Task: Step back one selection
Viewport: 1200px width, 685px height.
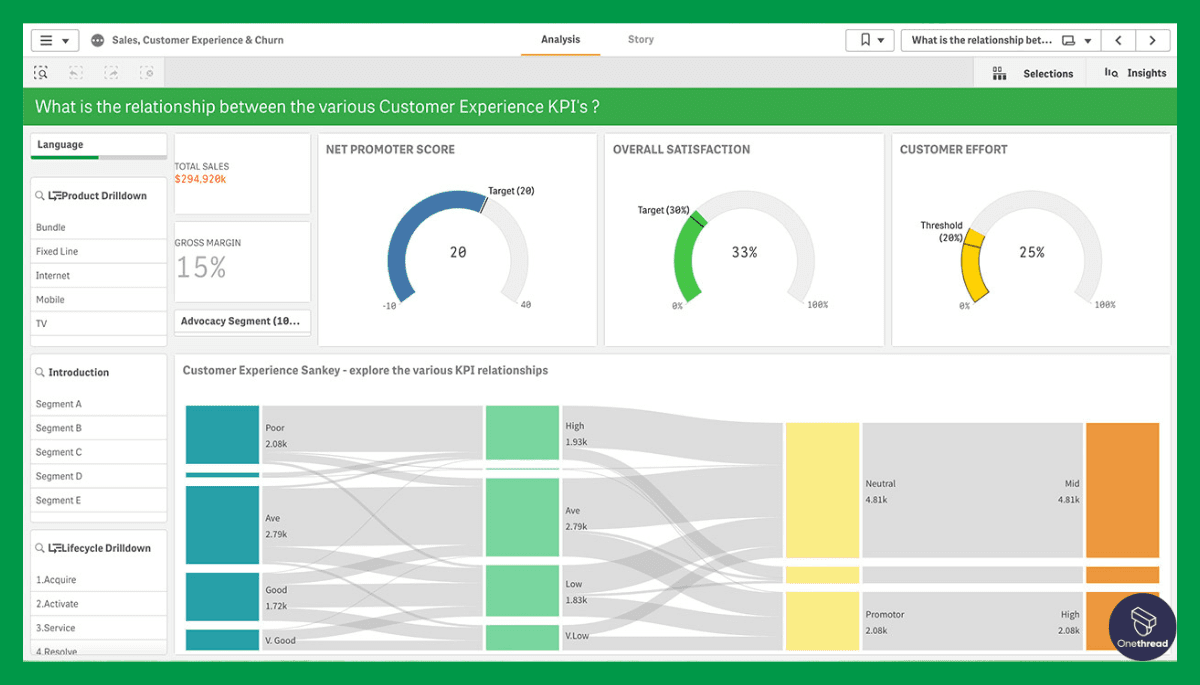Action: pos(76,73)
